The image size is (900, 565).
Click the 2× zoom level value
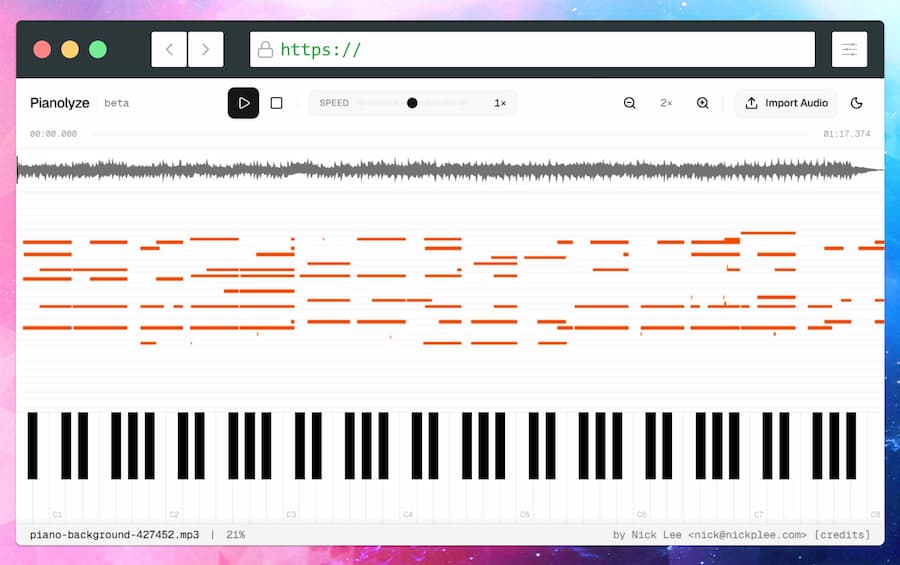(666, 103)
